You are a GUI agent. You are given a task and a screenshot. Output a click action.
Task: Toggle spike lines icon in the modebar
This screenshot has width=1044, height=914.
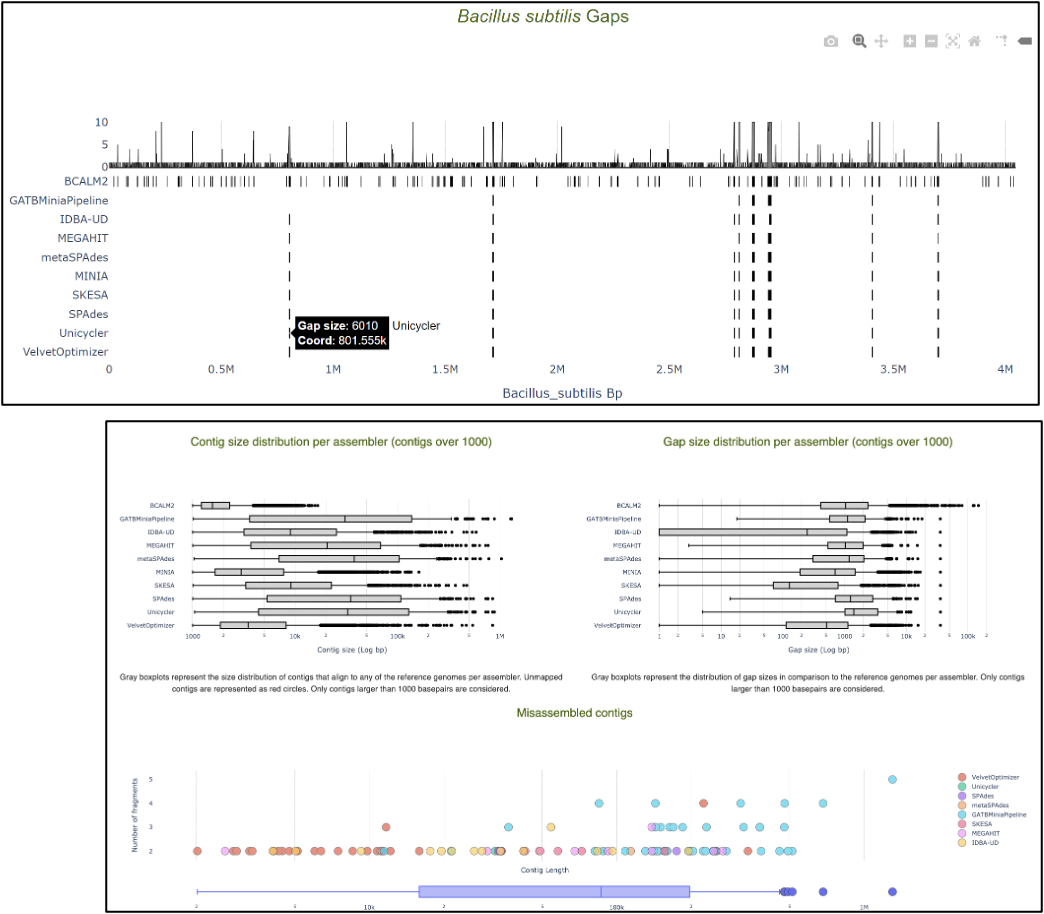[1002, 41]
